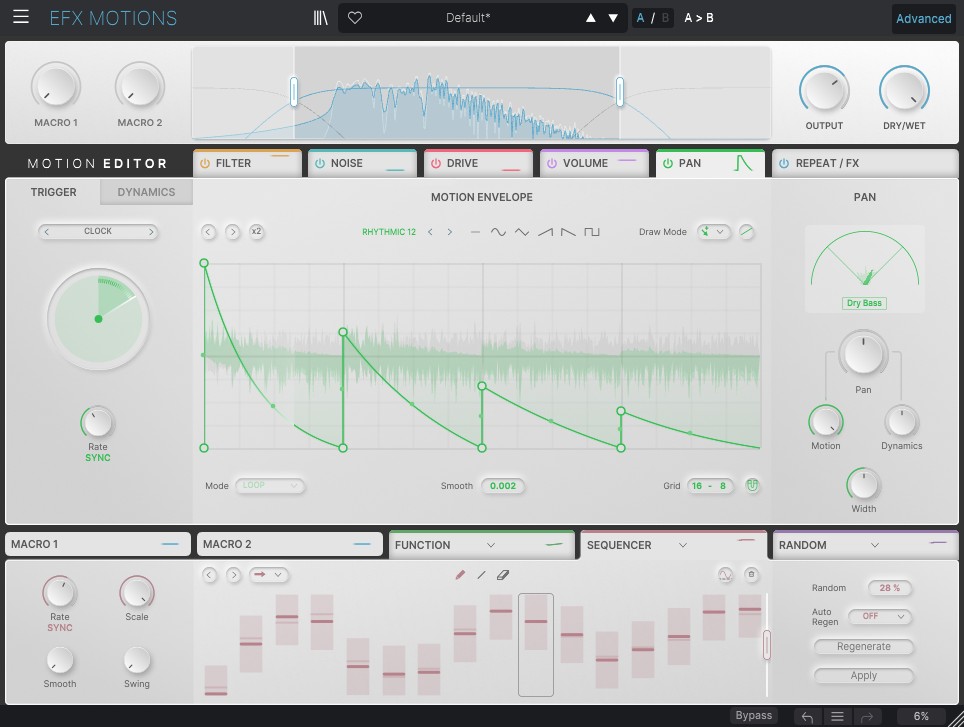Open the envelope Mode LOOP dropdown
964x727 pixels.
(269, 485)
